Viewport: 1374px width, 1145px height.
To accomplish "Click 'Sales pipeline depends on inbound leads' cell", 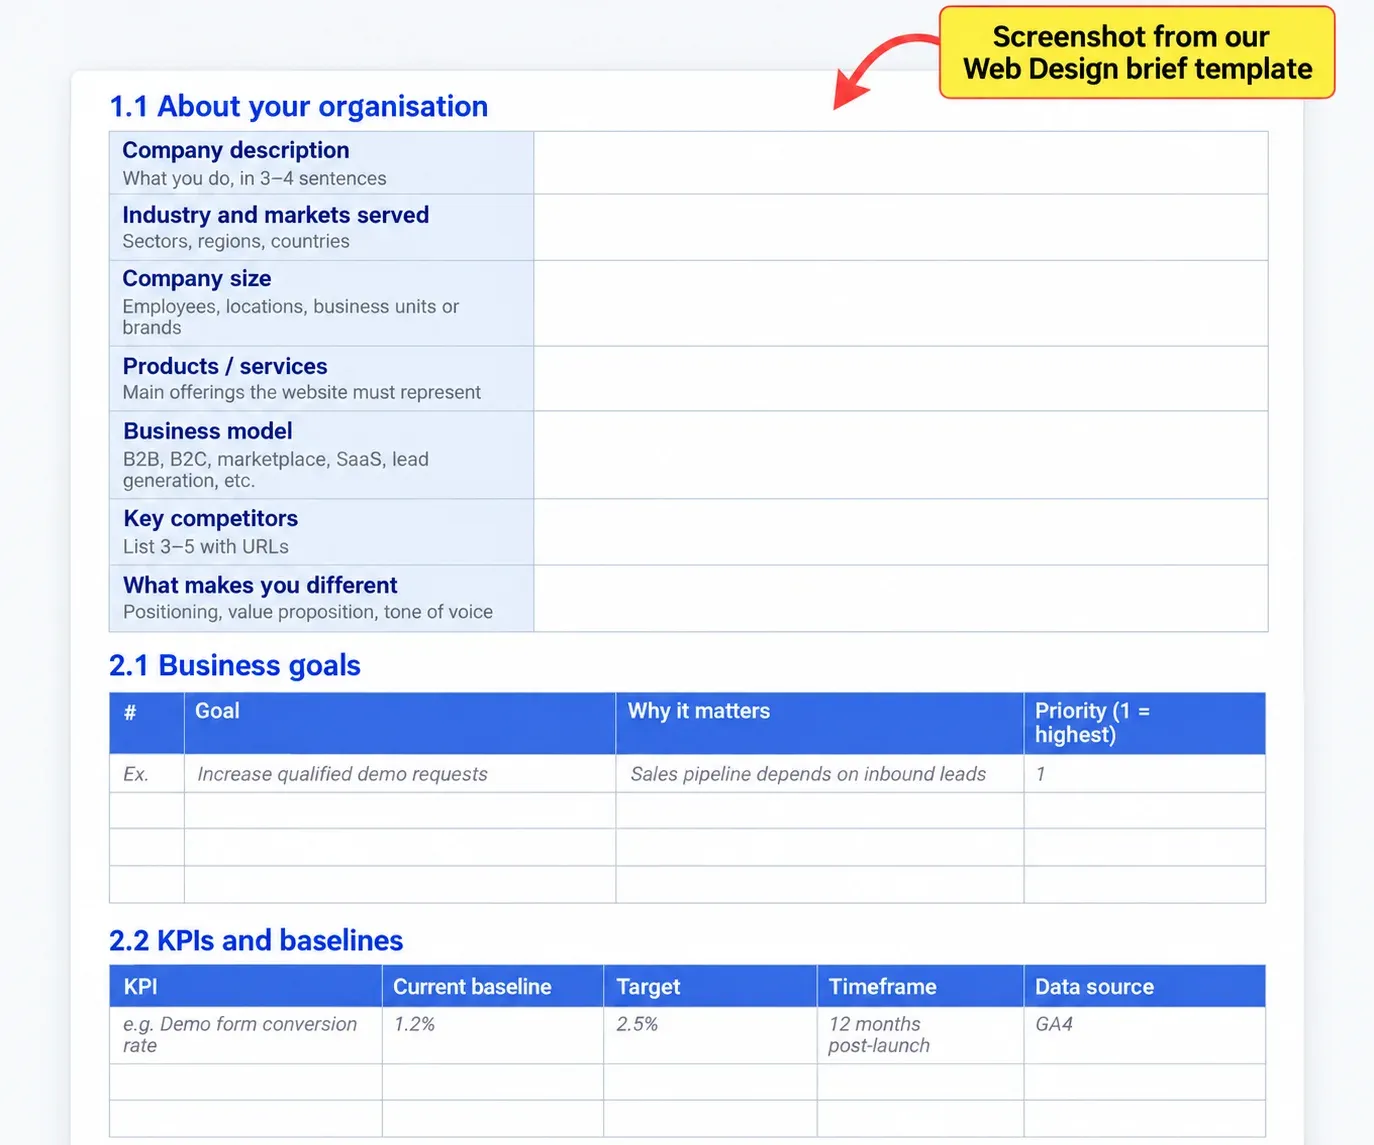I will [x=820, y=773].
